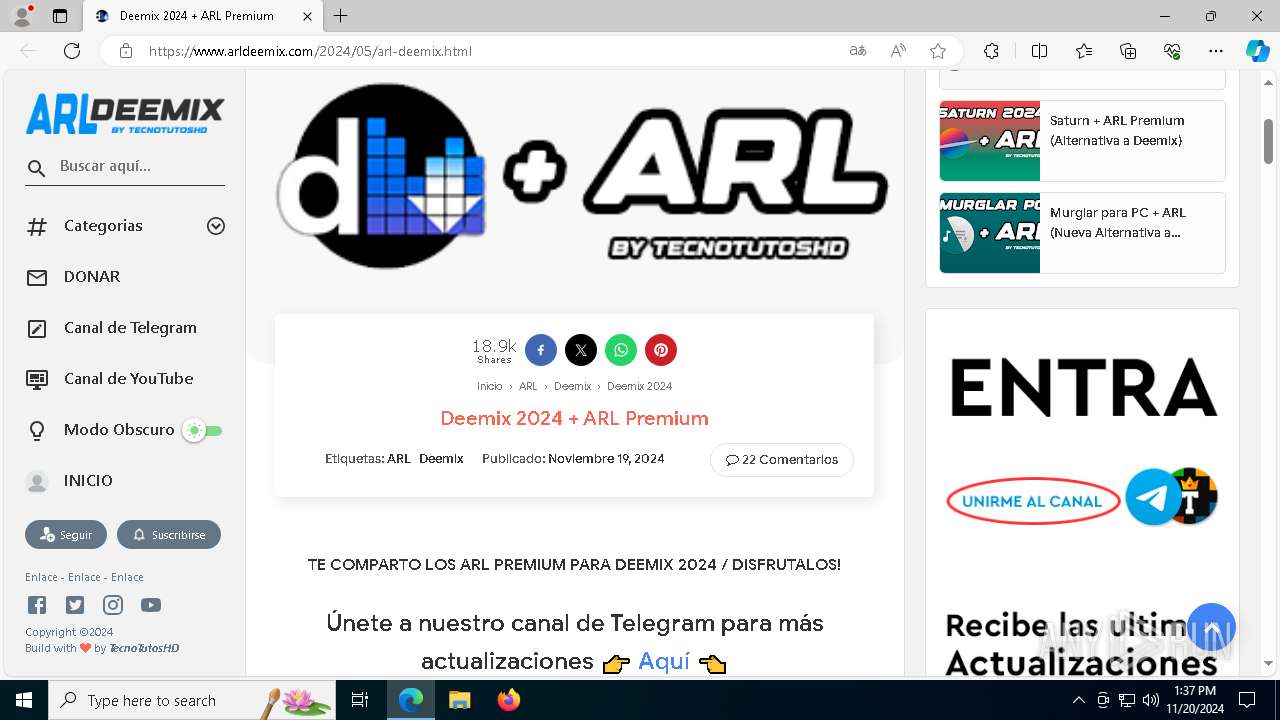The width and height of the screenshot is (1280, 720).
Task: Click the Read aloud icon in address bar
Action: pos(898,51)
